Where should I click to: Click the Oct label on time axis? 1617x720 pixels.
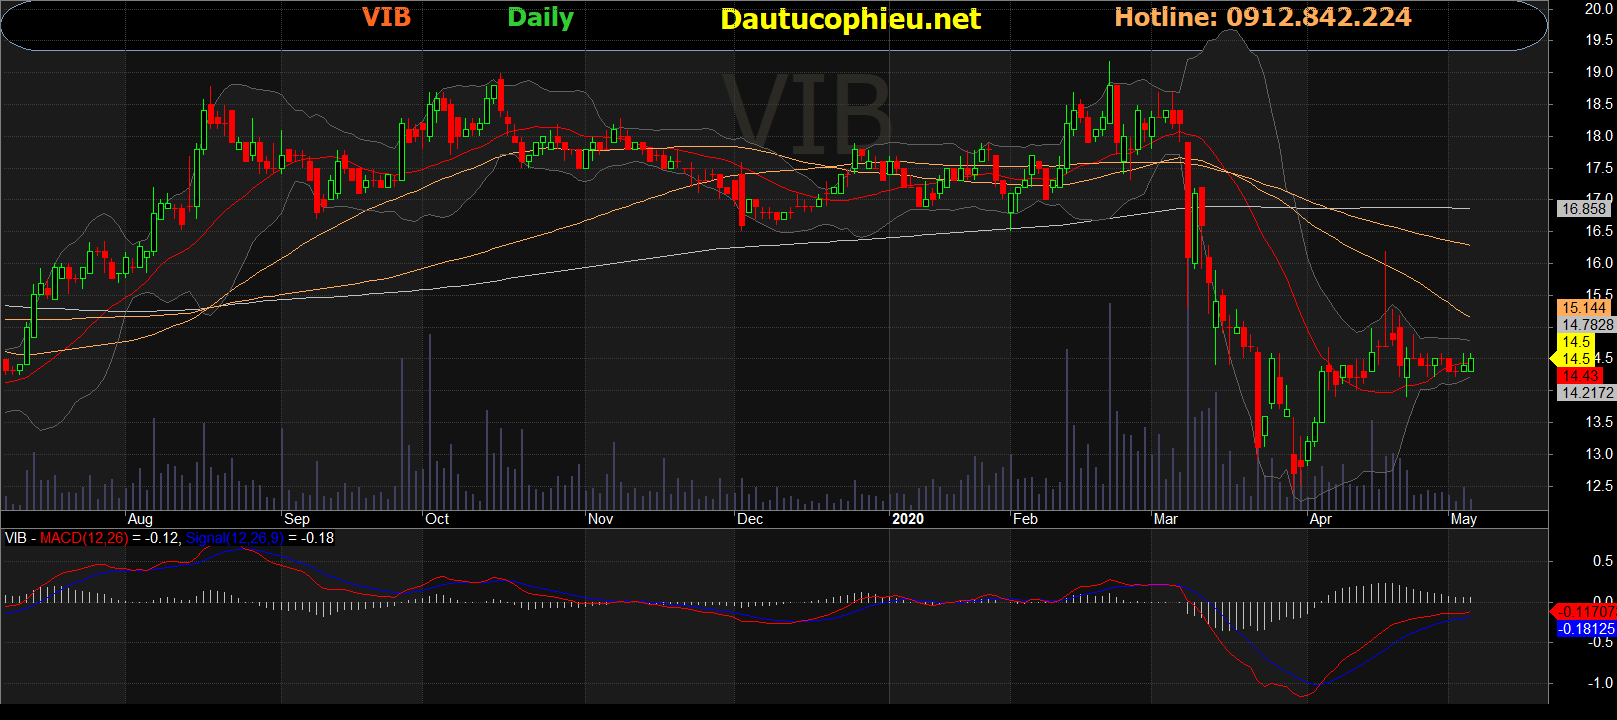point(437,519)
